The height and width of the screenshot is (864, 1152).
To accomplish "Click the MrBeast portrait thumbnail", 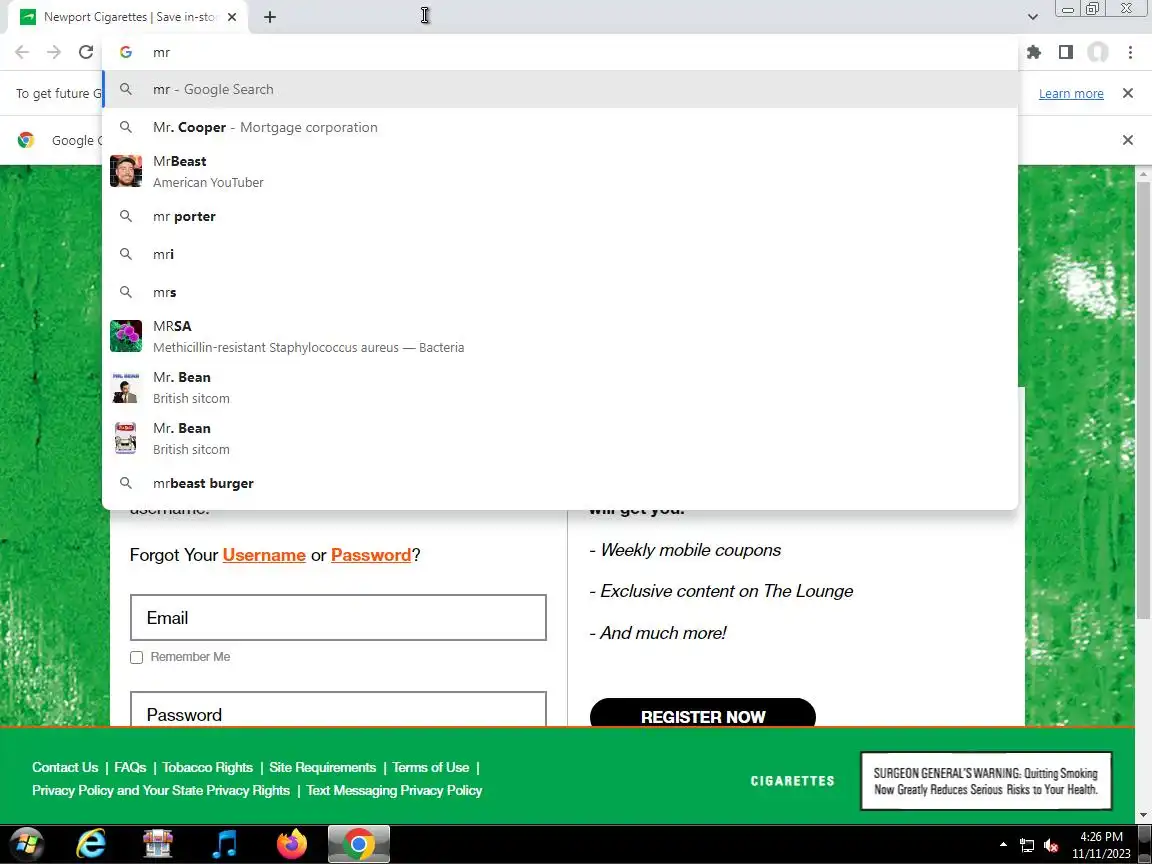I will (126, 171).
